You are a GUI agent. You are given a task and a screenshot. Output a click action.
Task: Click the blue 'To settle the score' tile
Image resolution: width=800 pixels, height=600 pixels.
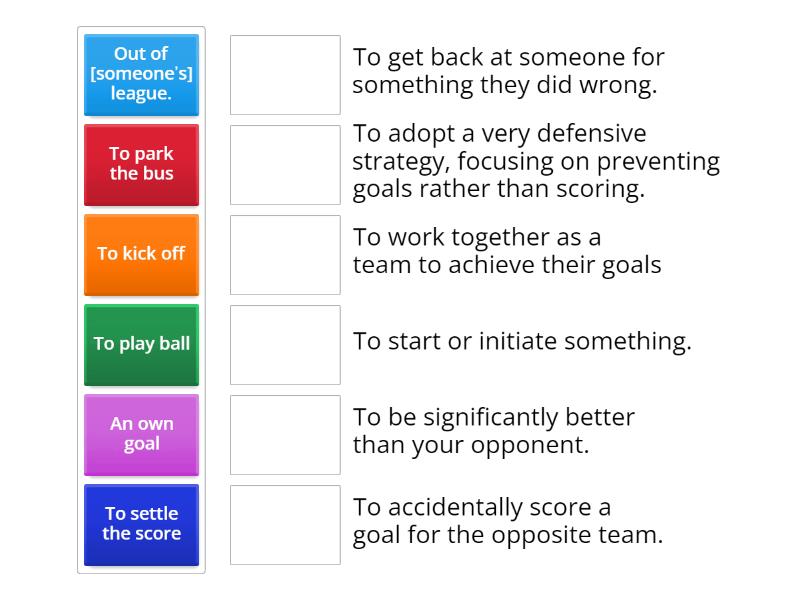pyautogui.click(x=141, y=524)
